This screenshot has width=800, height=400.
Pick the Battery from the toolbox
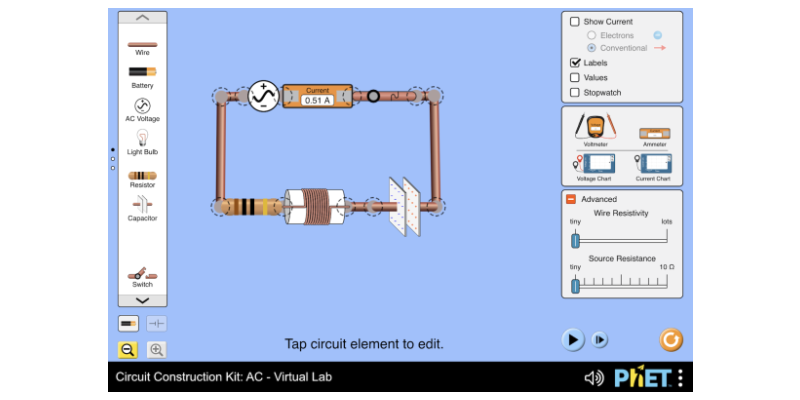pyautogui.click(x=142, y=72)
